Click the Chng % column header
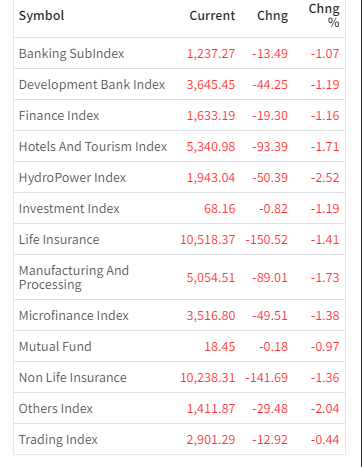 [x=324, y=15]
